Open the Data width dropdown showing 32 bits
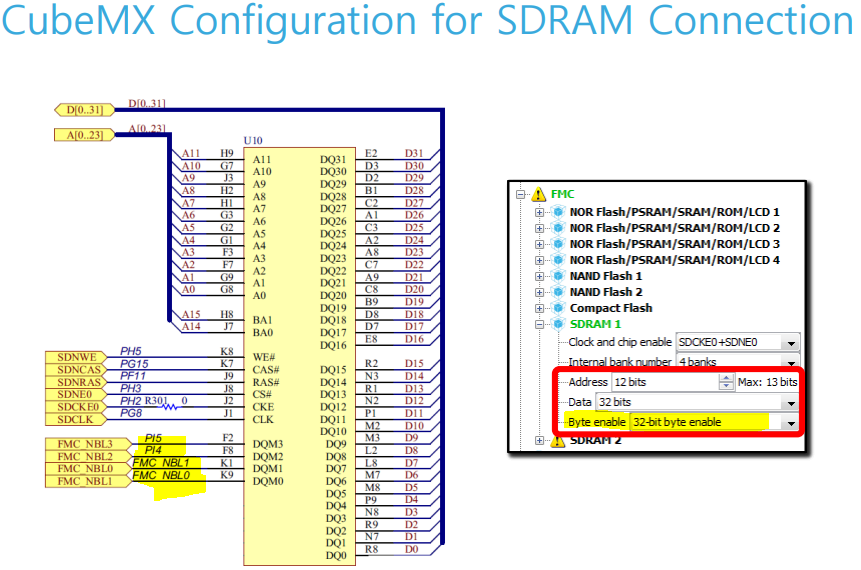Viewport: 861px width, 570px height. click(791, 403)
